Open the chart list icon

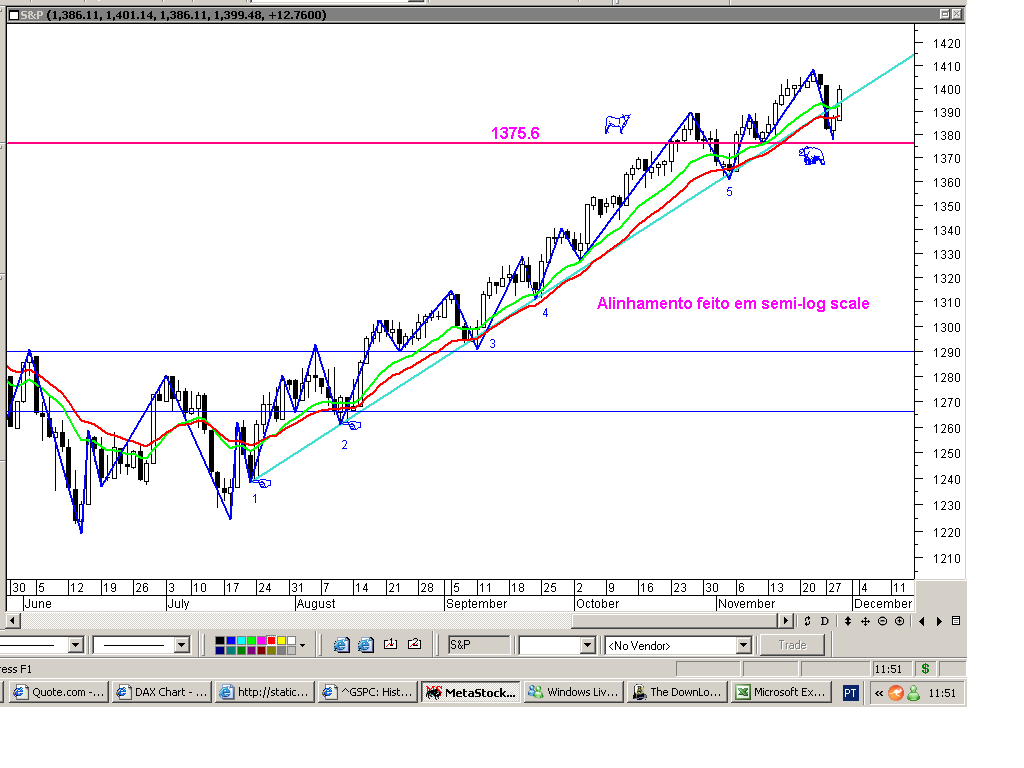pos(956,621)
